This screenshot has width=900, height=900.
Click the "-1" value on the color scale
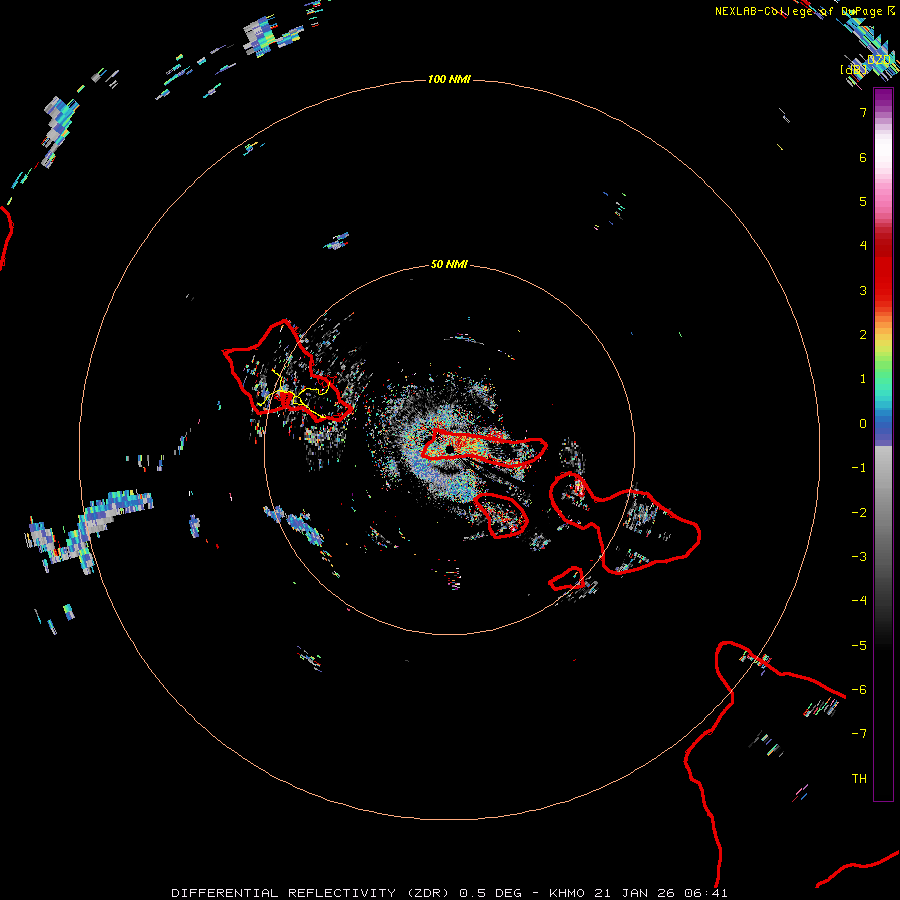[x=859, y=468]
